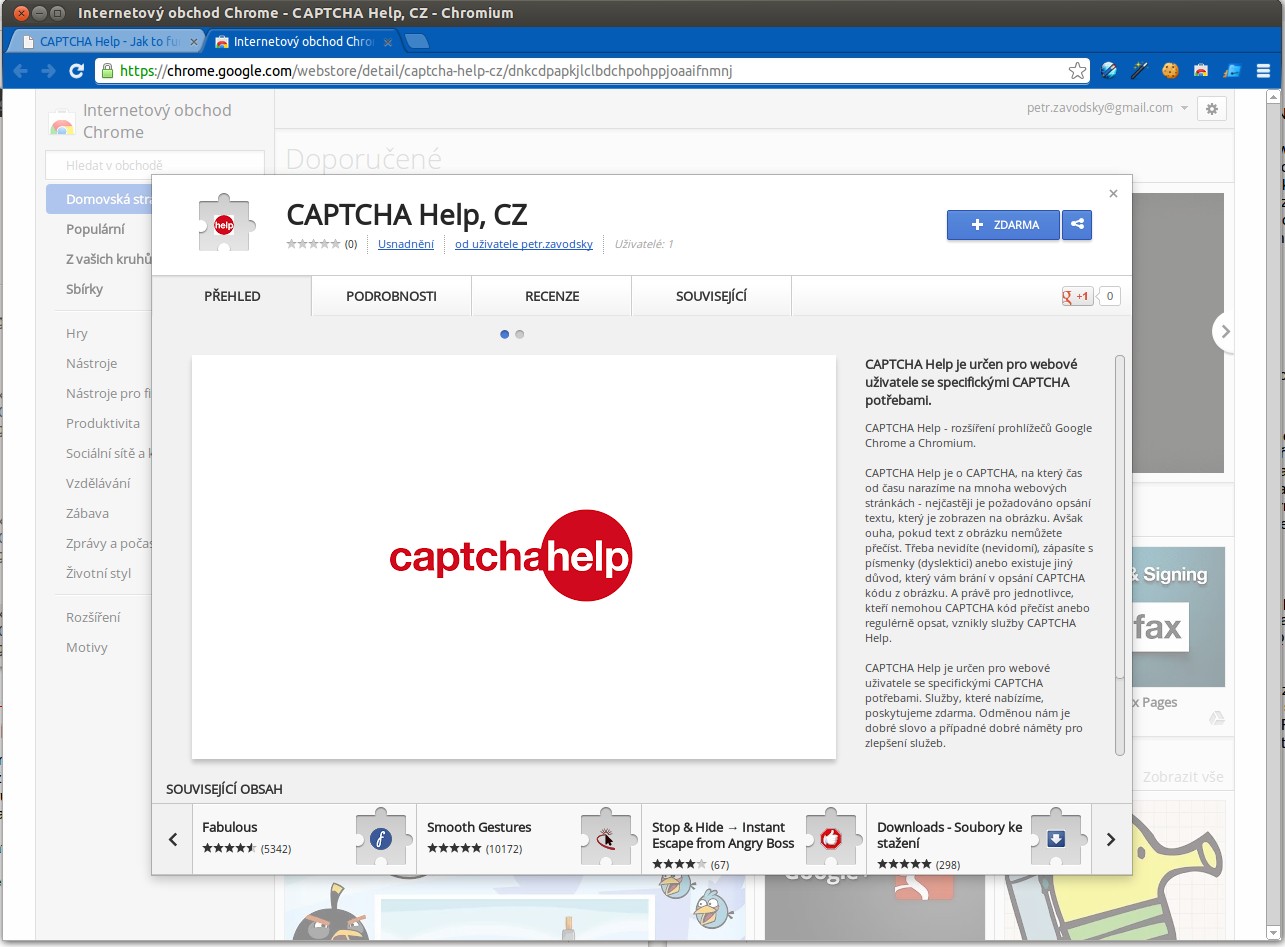Click the Zobrazit vše link
Screen dimensions: 1285x947
(1183, 777)
